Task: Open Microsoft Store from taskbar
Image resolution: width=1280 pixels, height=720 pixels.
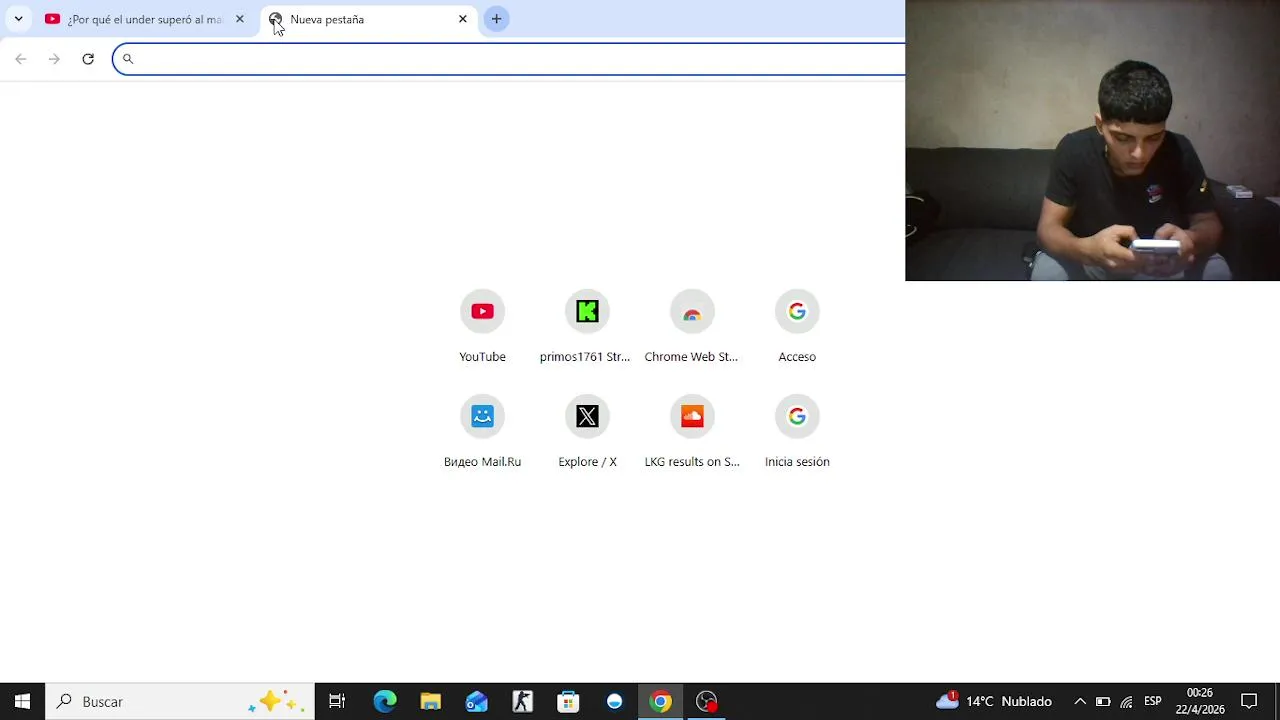Action: [x=569, y=701]
